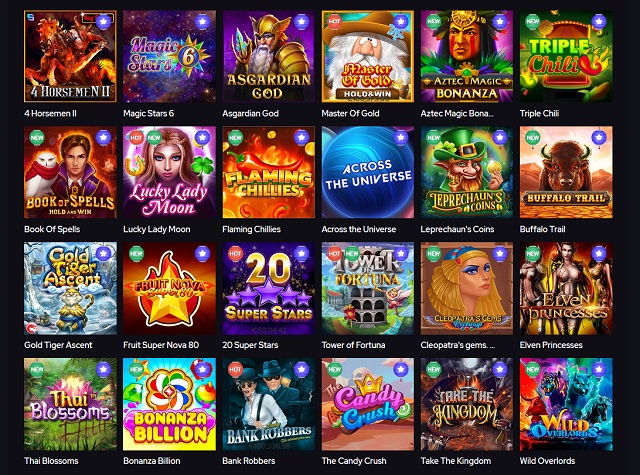Click the star icon on Bank Robbers tile

[301, 369]
